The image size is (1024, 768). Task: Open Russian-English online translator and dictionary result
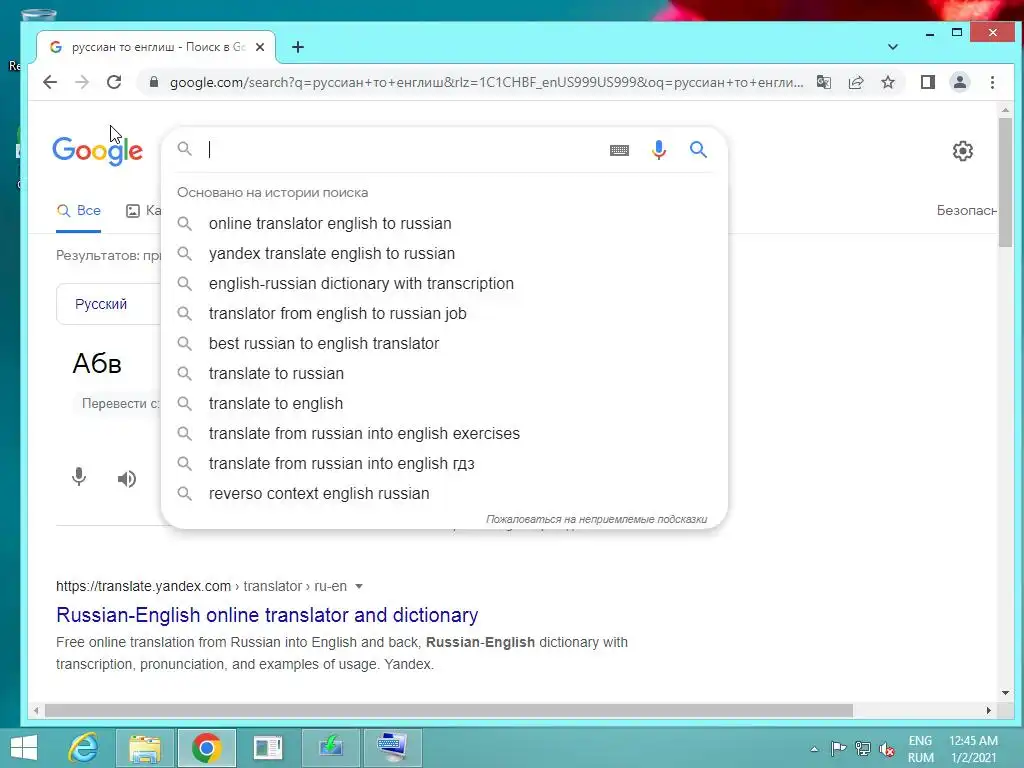tap(267, 615)
